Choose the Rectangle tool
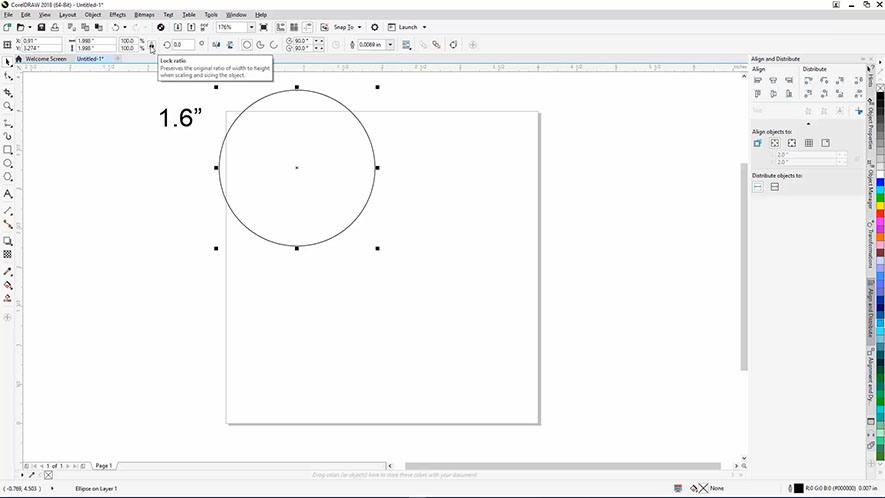 coord(8,149)
